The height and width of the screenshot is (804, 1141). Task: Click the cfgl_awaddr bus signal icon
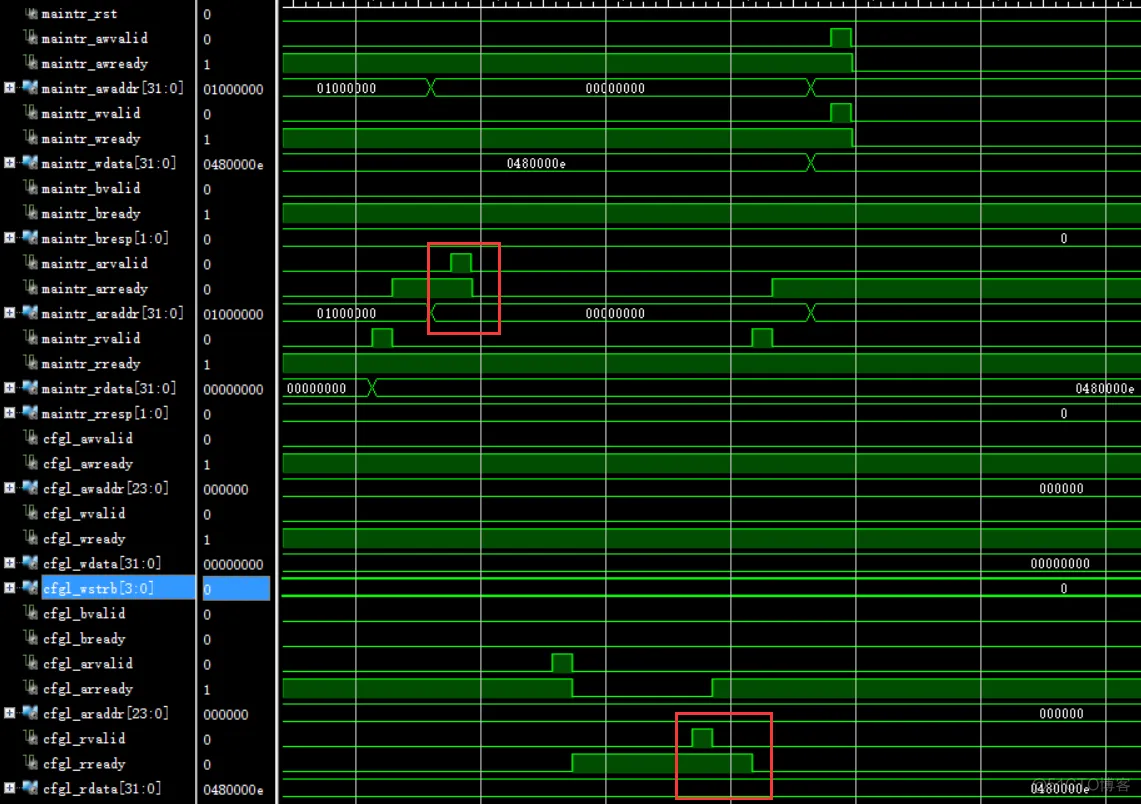tap(30, 488)
